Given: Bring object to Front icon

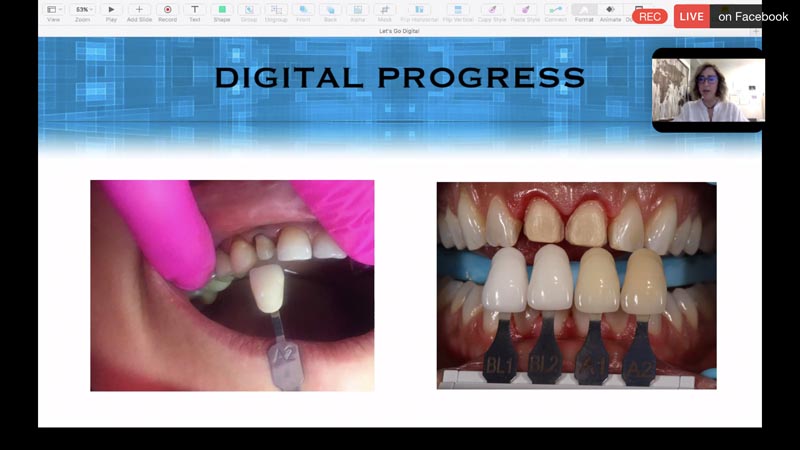Looking at the screenshot, I should tap(302, 10).
